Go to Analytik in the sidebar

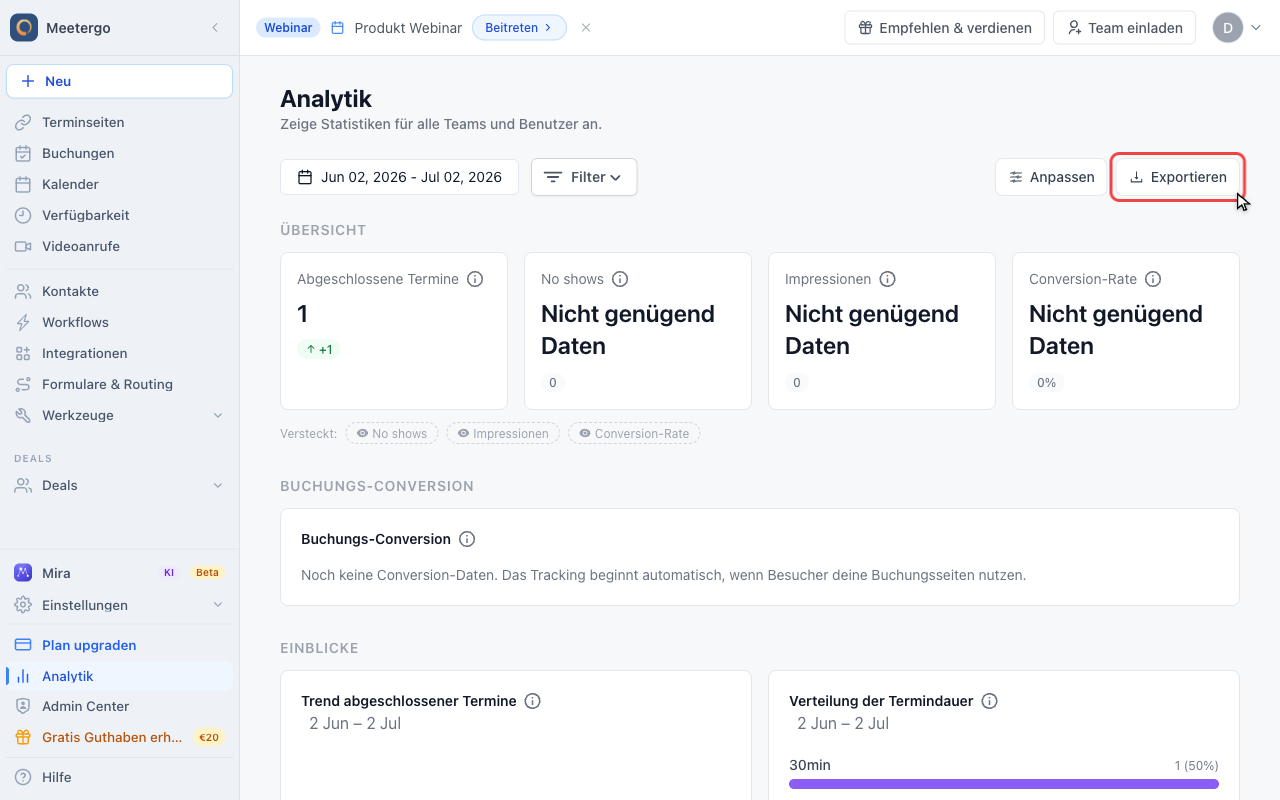coord(119,676)
